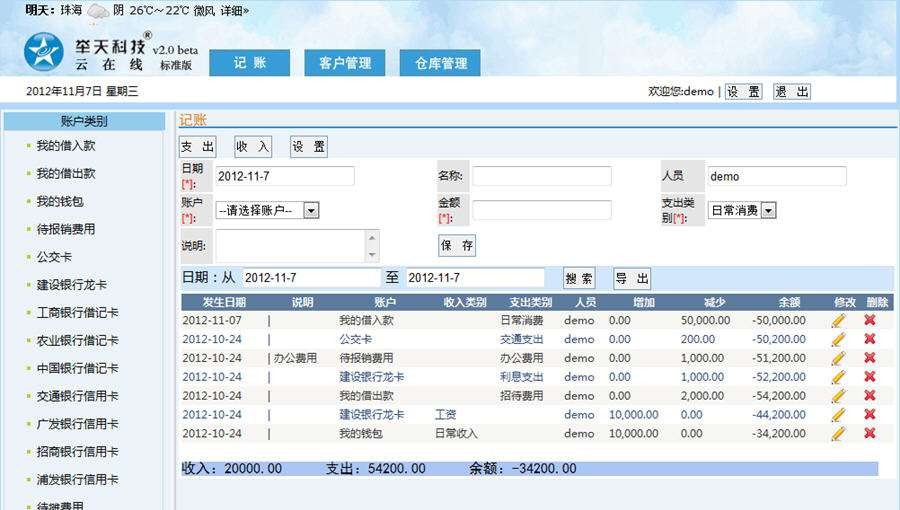Edit the 待报销费用 row with pencil icon

click(x=838, y=359)
